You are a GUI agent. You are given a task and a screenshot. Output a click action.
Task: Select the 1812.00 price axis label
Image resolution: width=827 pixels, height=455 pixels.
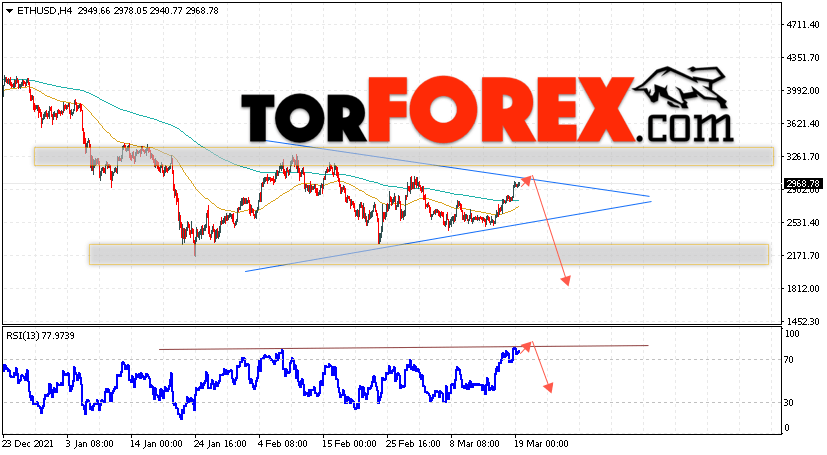click(x=802, y=288)
